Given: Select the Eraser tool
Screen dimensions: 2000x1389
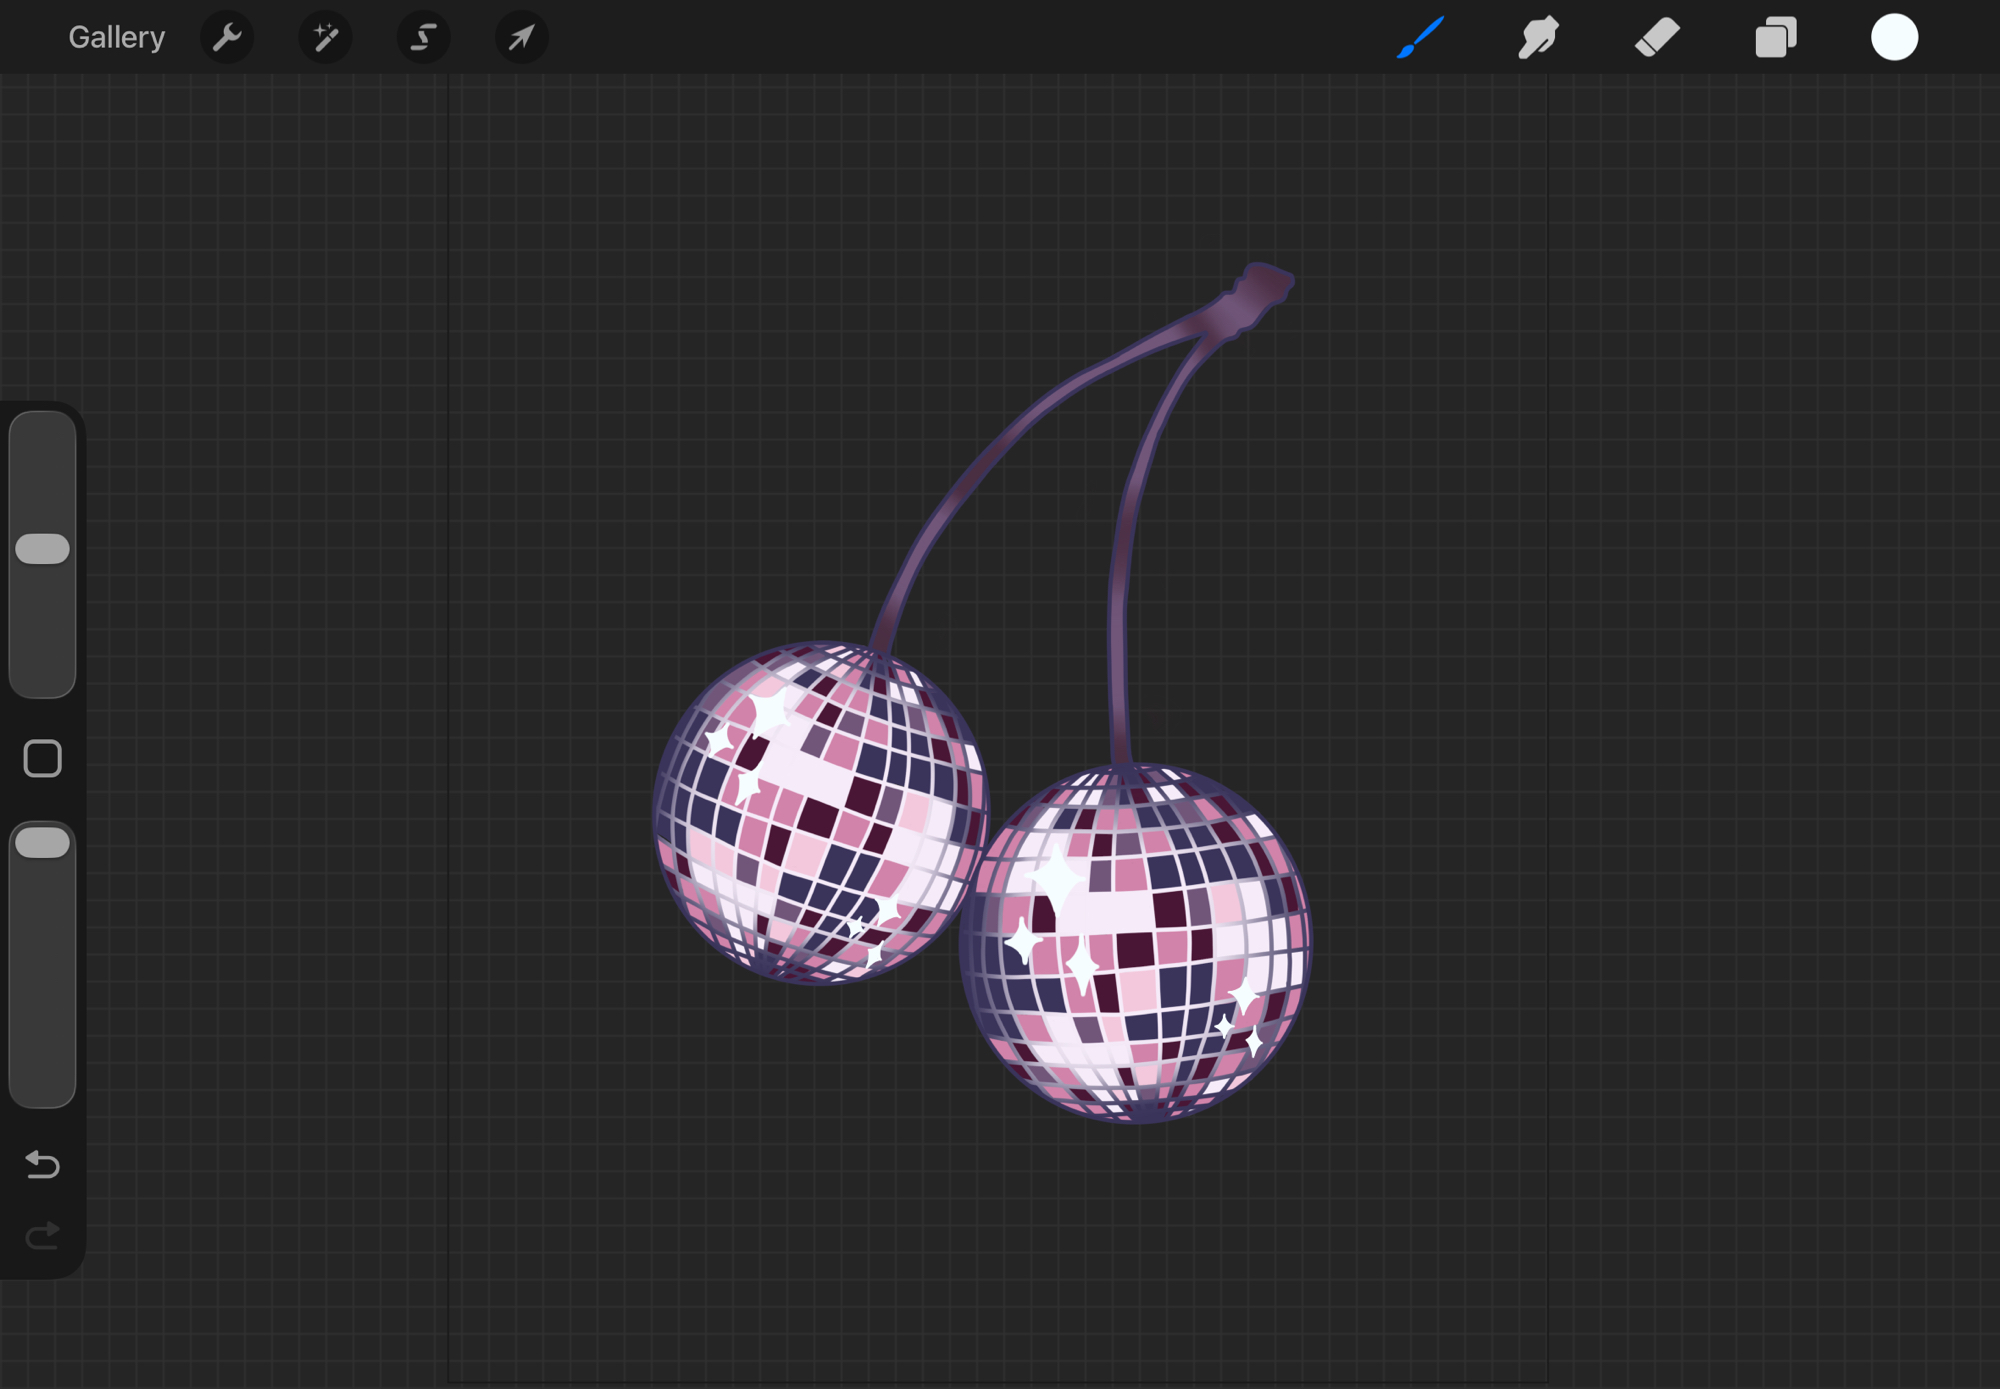Looking at the screenshot, I should tap(1657, 37).
